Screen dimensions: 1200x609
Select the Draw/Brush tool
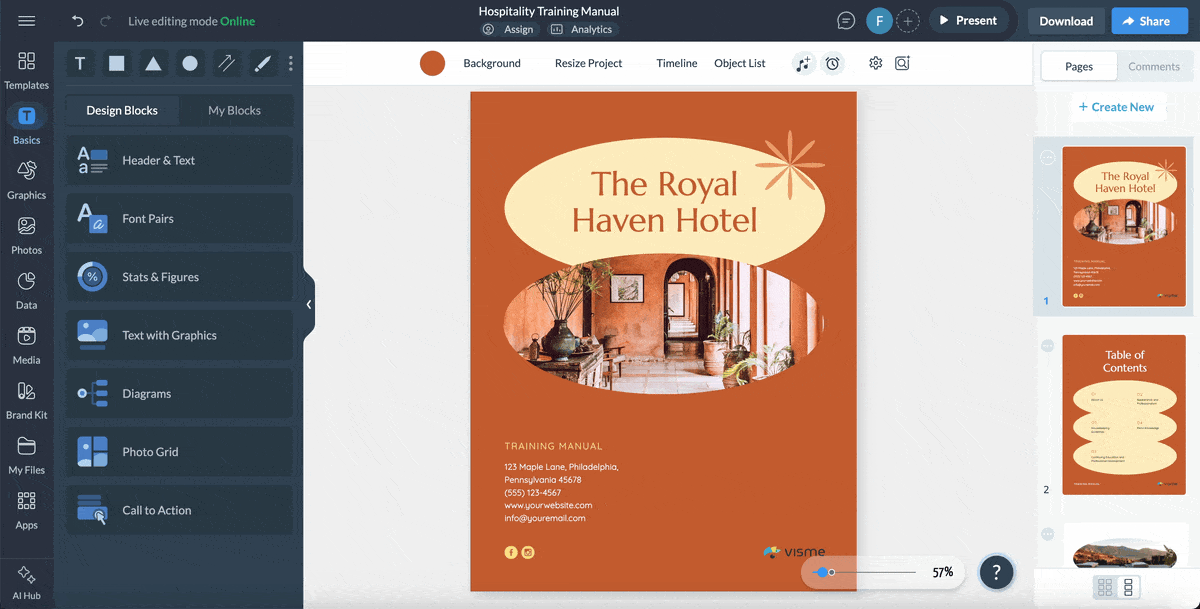(x=262, y=63)
